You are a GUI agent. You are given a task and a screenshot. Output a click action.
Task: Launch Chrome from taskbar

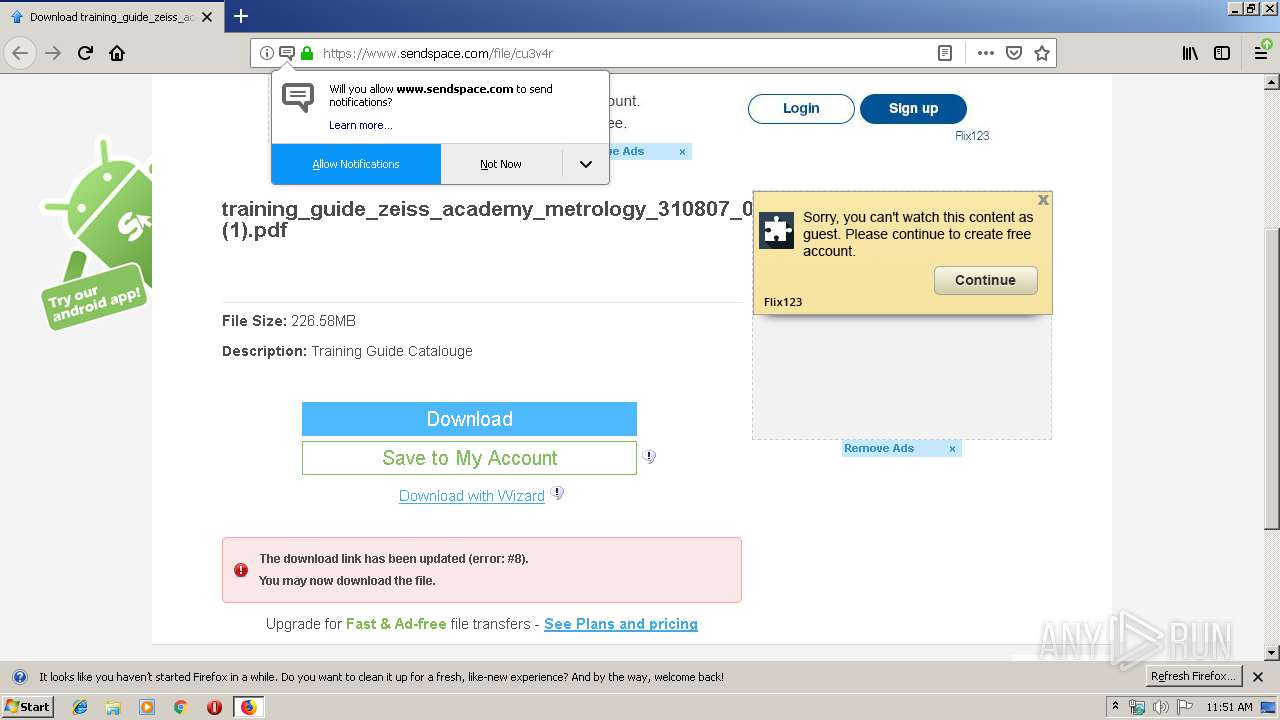coord(180,707)
